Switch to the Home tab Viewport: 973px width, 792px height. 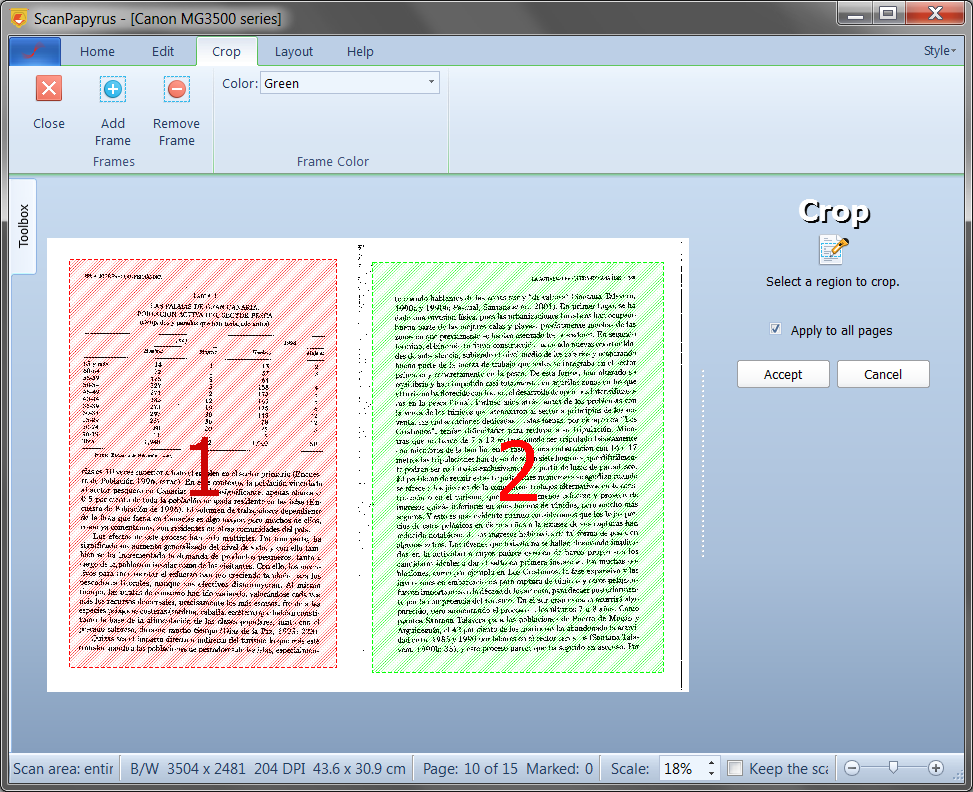97,51
